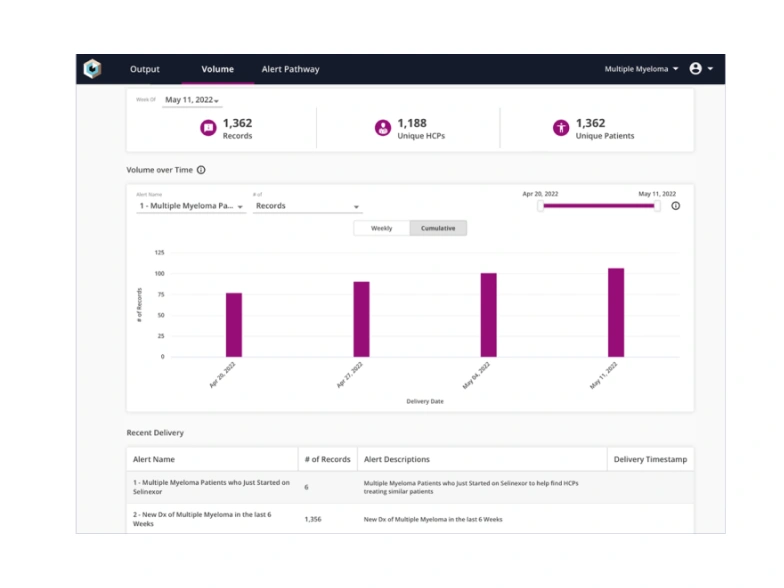Click the Delivery Timestamp column header
The image size is (784, 588).
click(650, 459)
